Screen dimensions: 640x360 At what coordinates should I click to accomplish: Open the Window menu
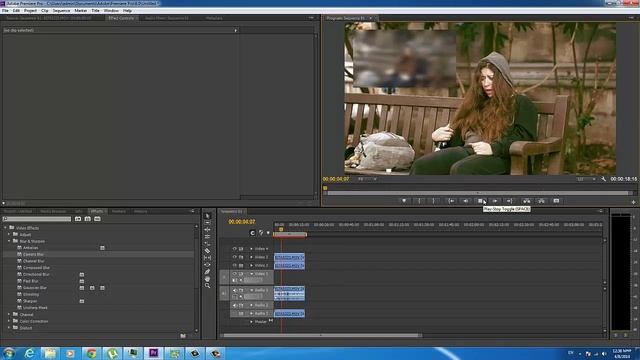click(x=111, y=11)
